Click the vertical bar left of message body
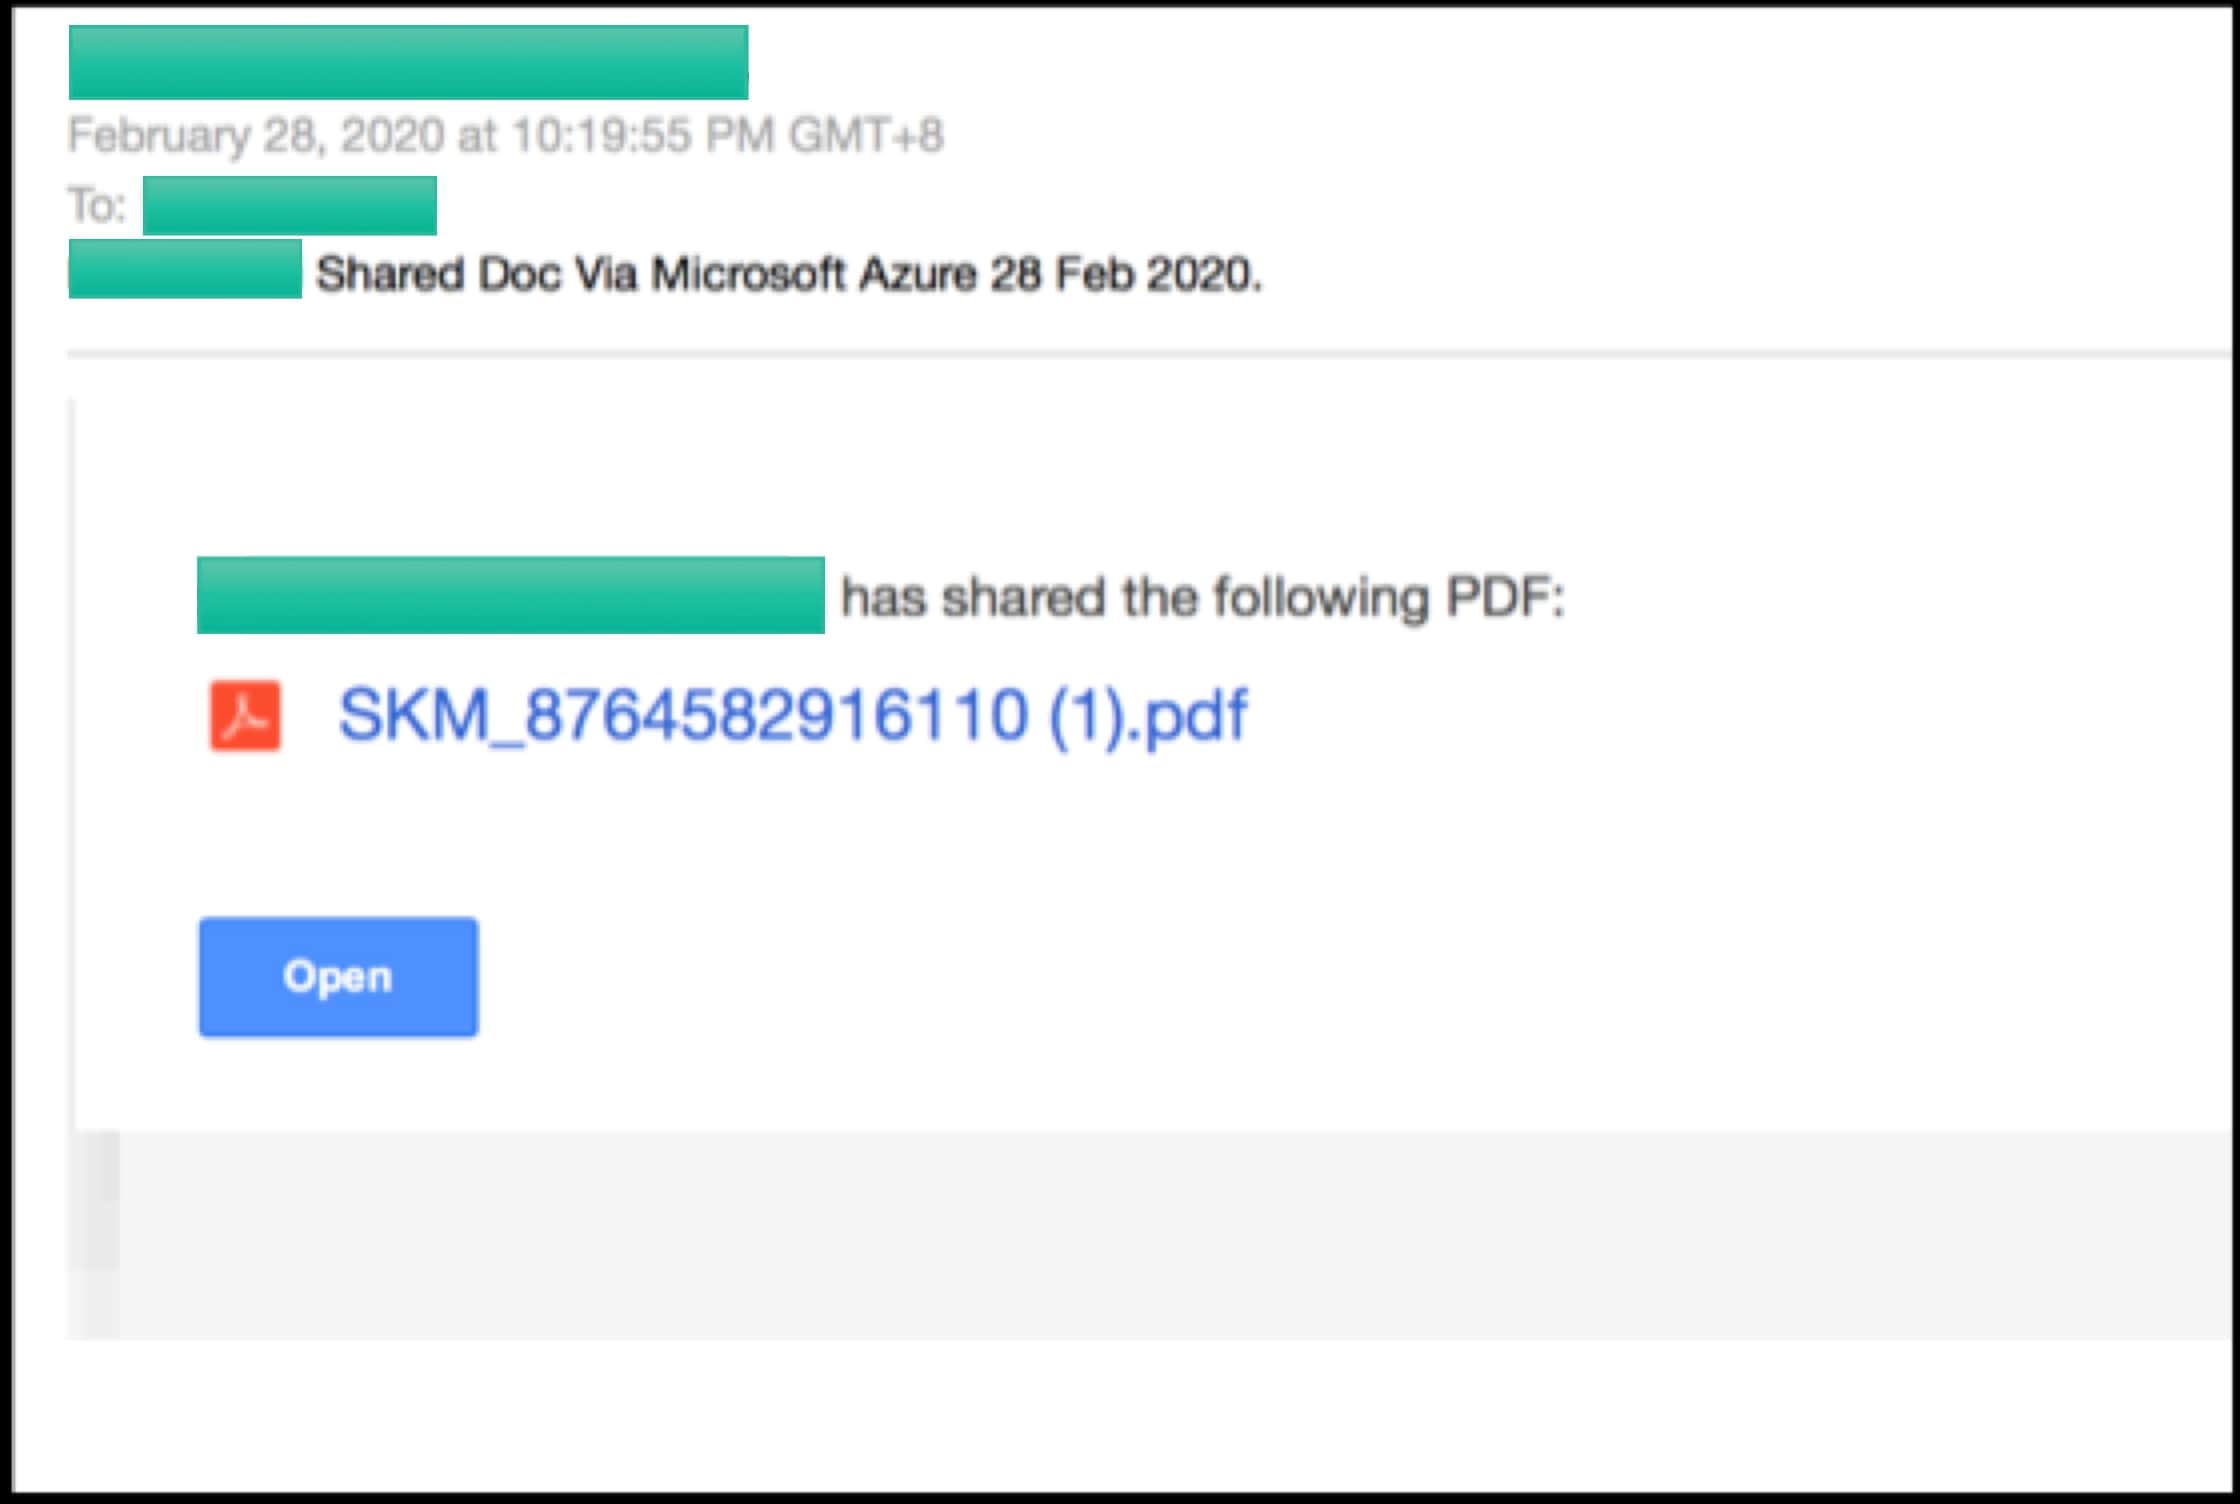This screenshot has width=2240, height=1504. pyautogui.click(x=71, y=760)
